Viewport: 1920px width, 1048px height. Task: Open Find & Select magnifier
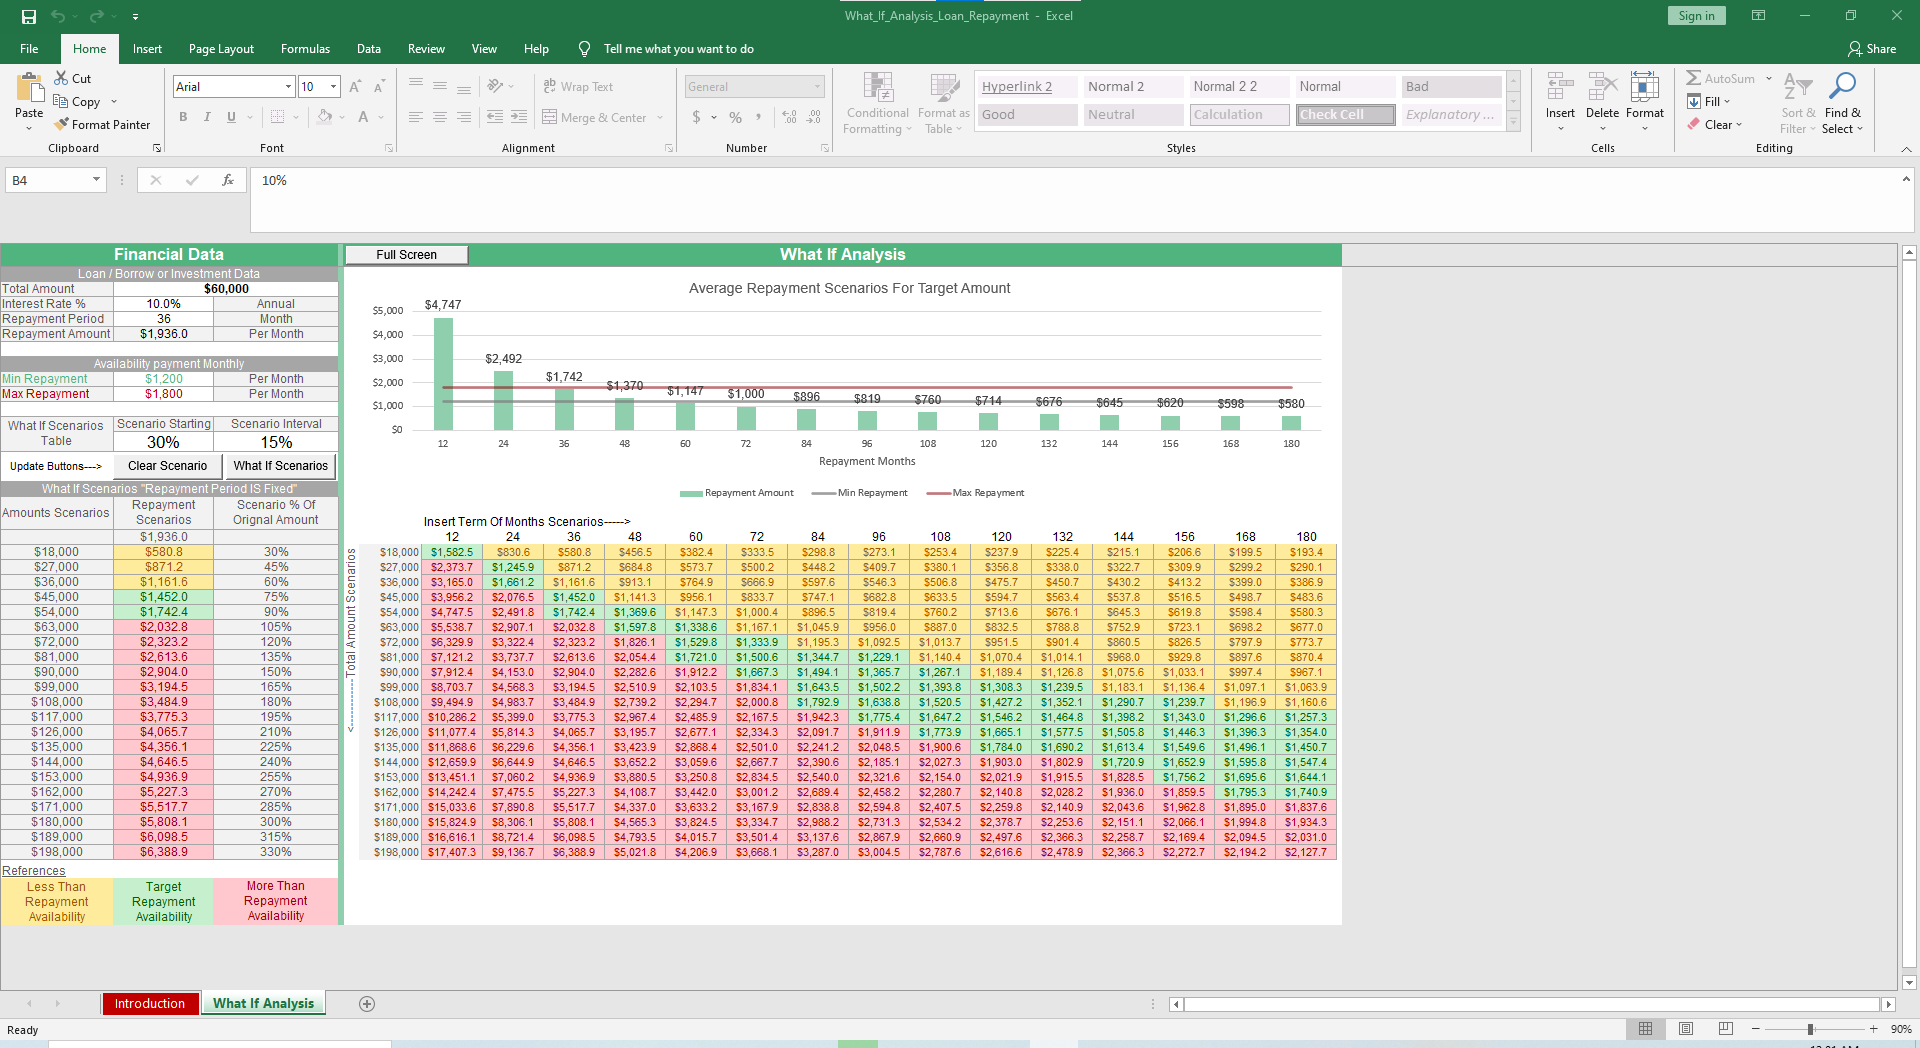(x=1842, y=103)
